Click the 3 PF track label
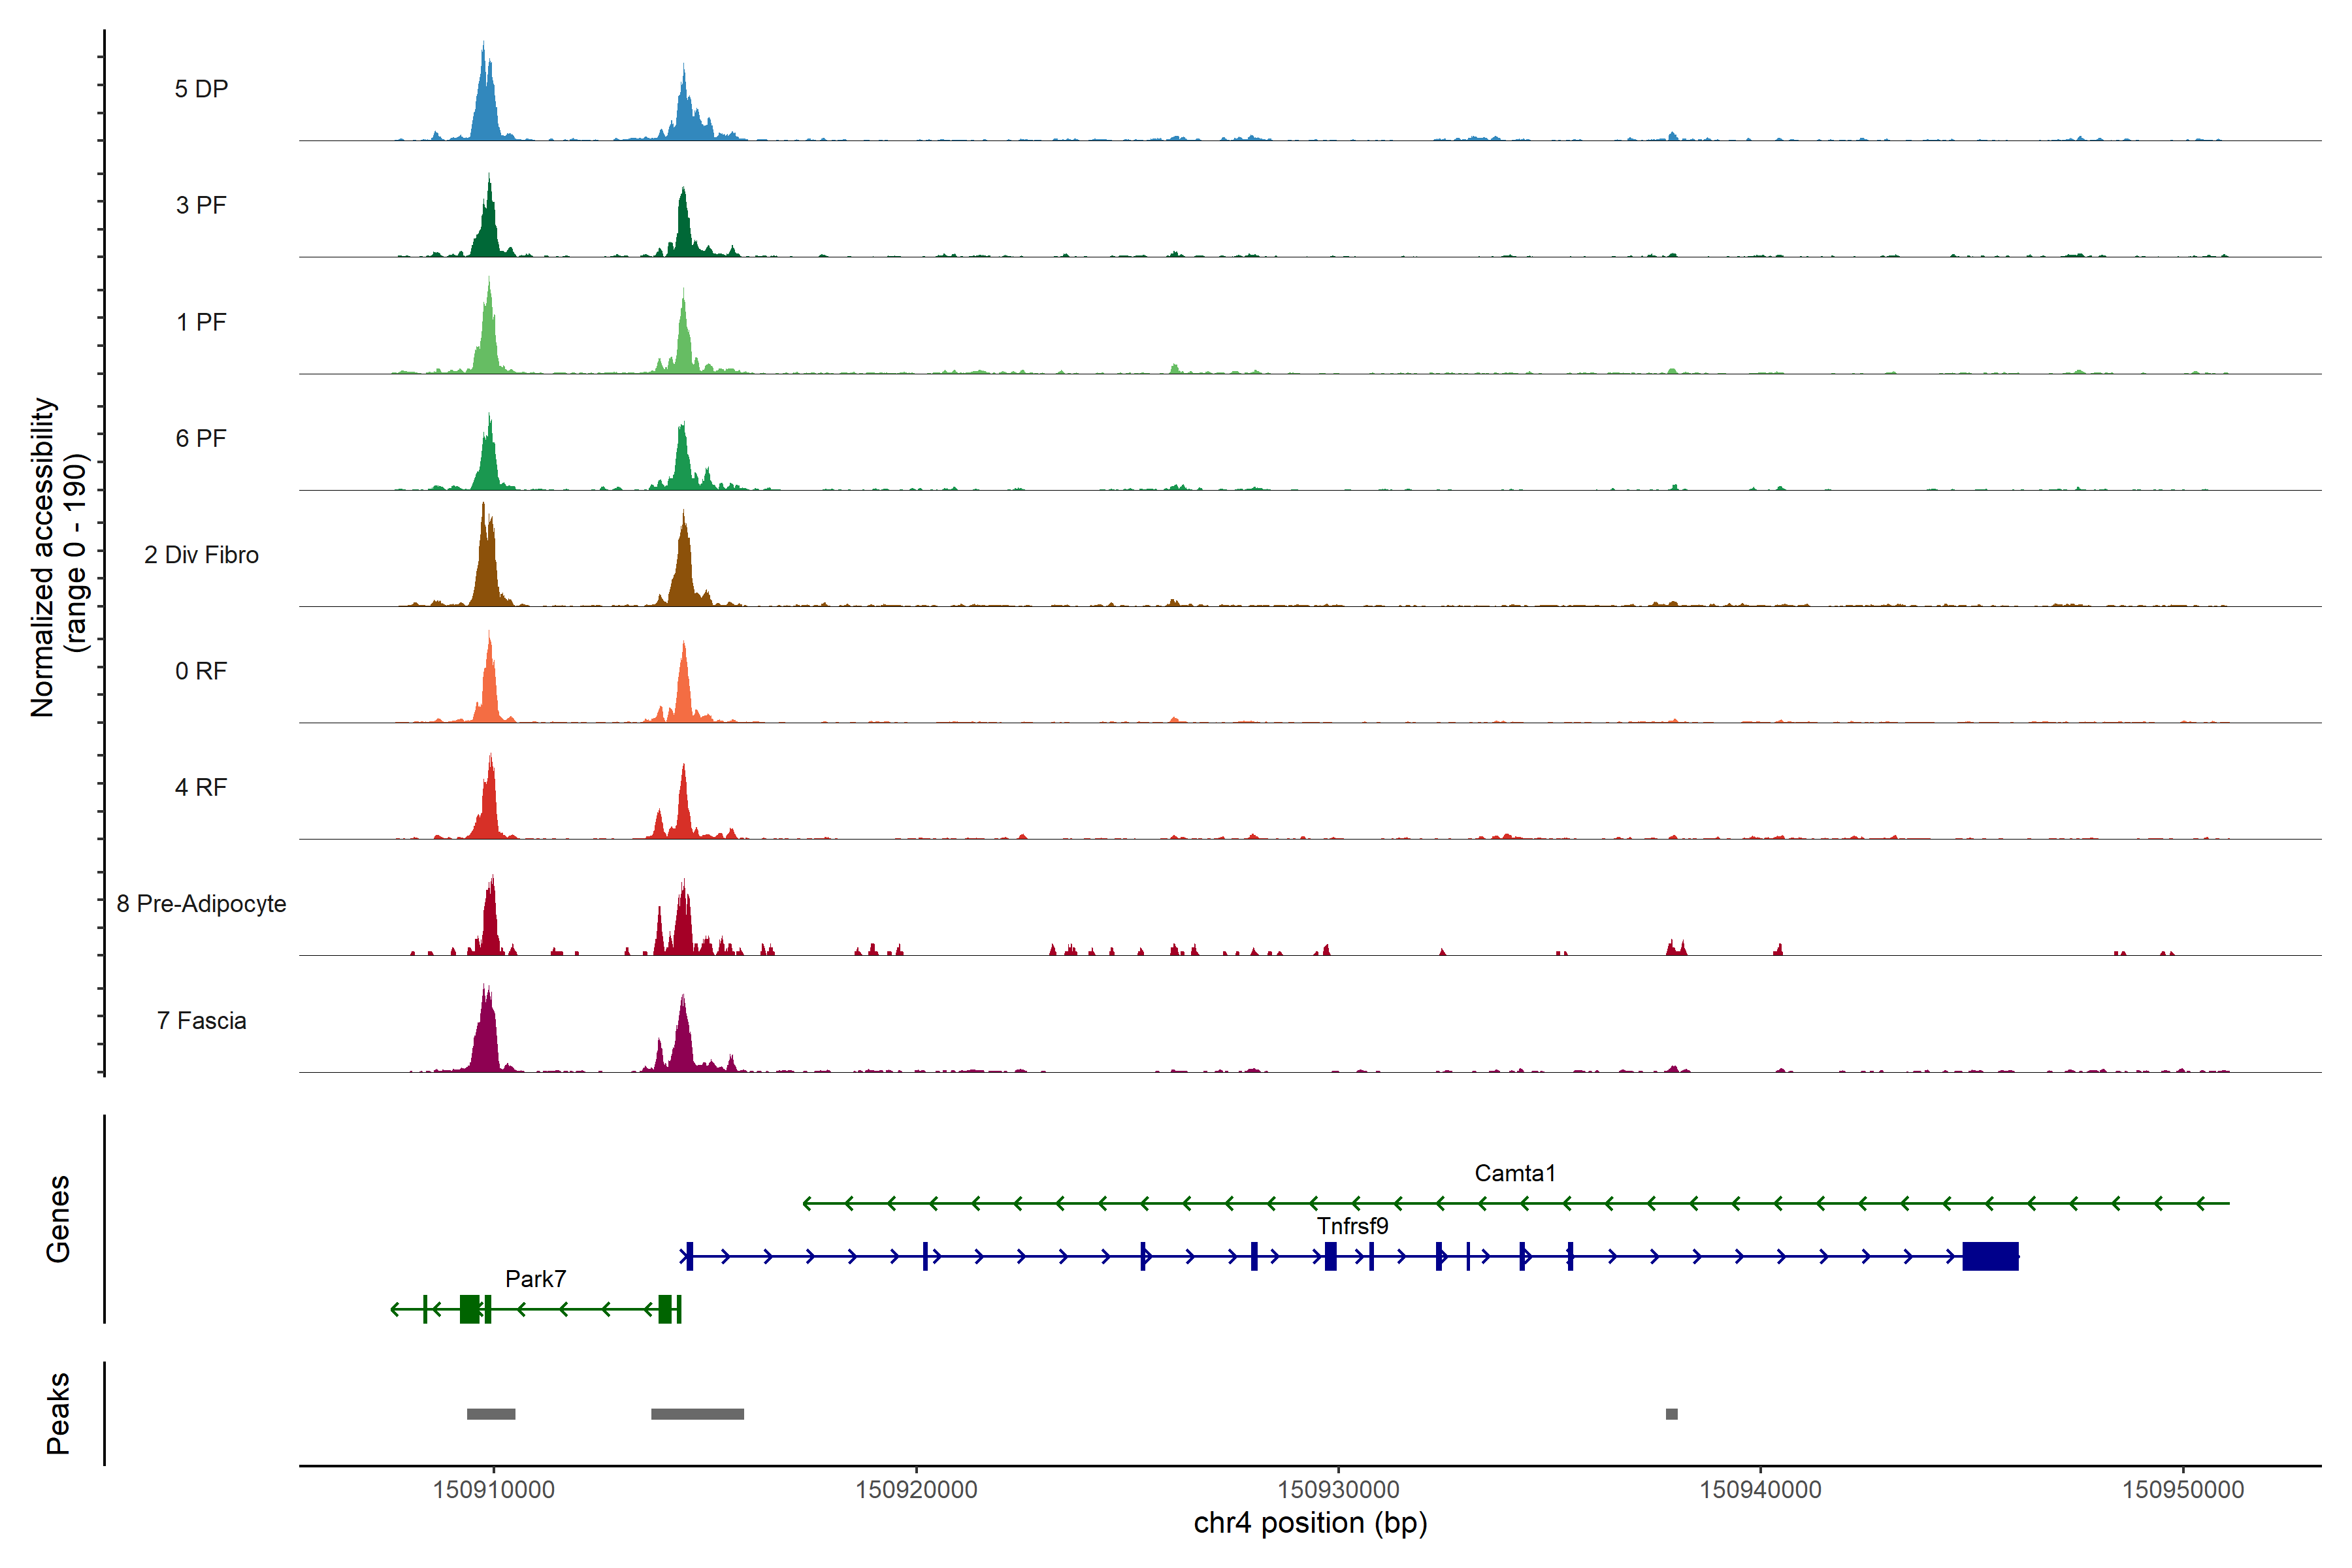2352x1568 pixels. pos(201,205)
